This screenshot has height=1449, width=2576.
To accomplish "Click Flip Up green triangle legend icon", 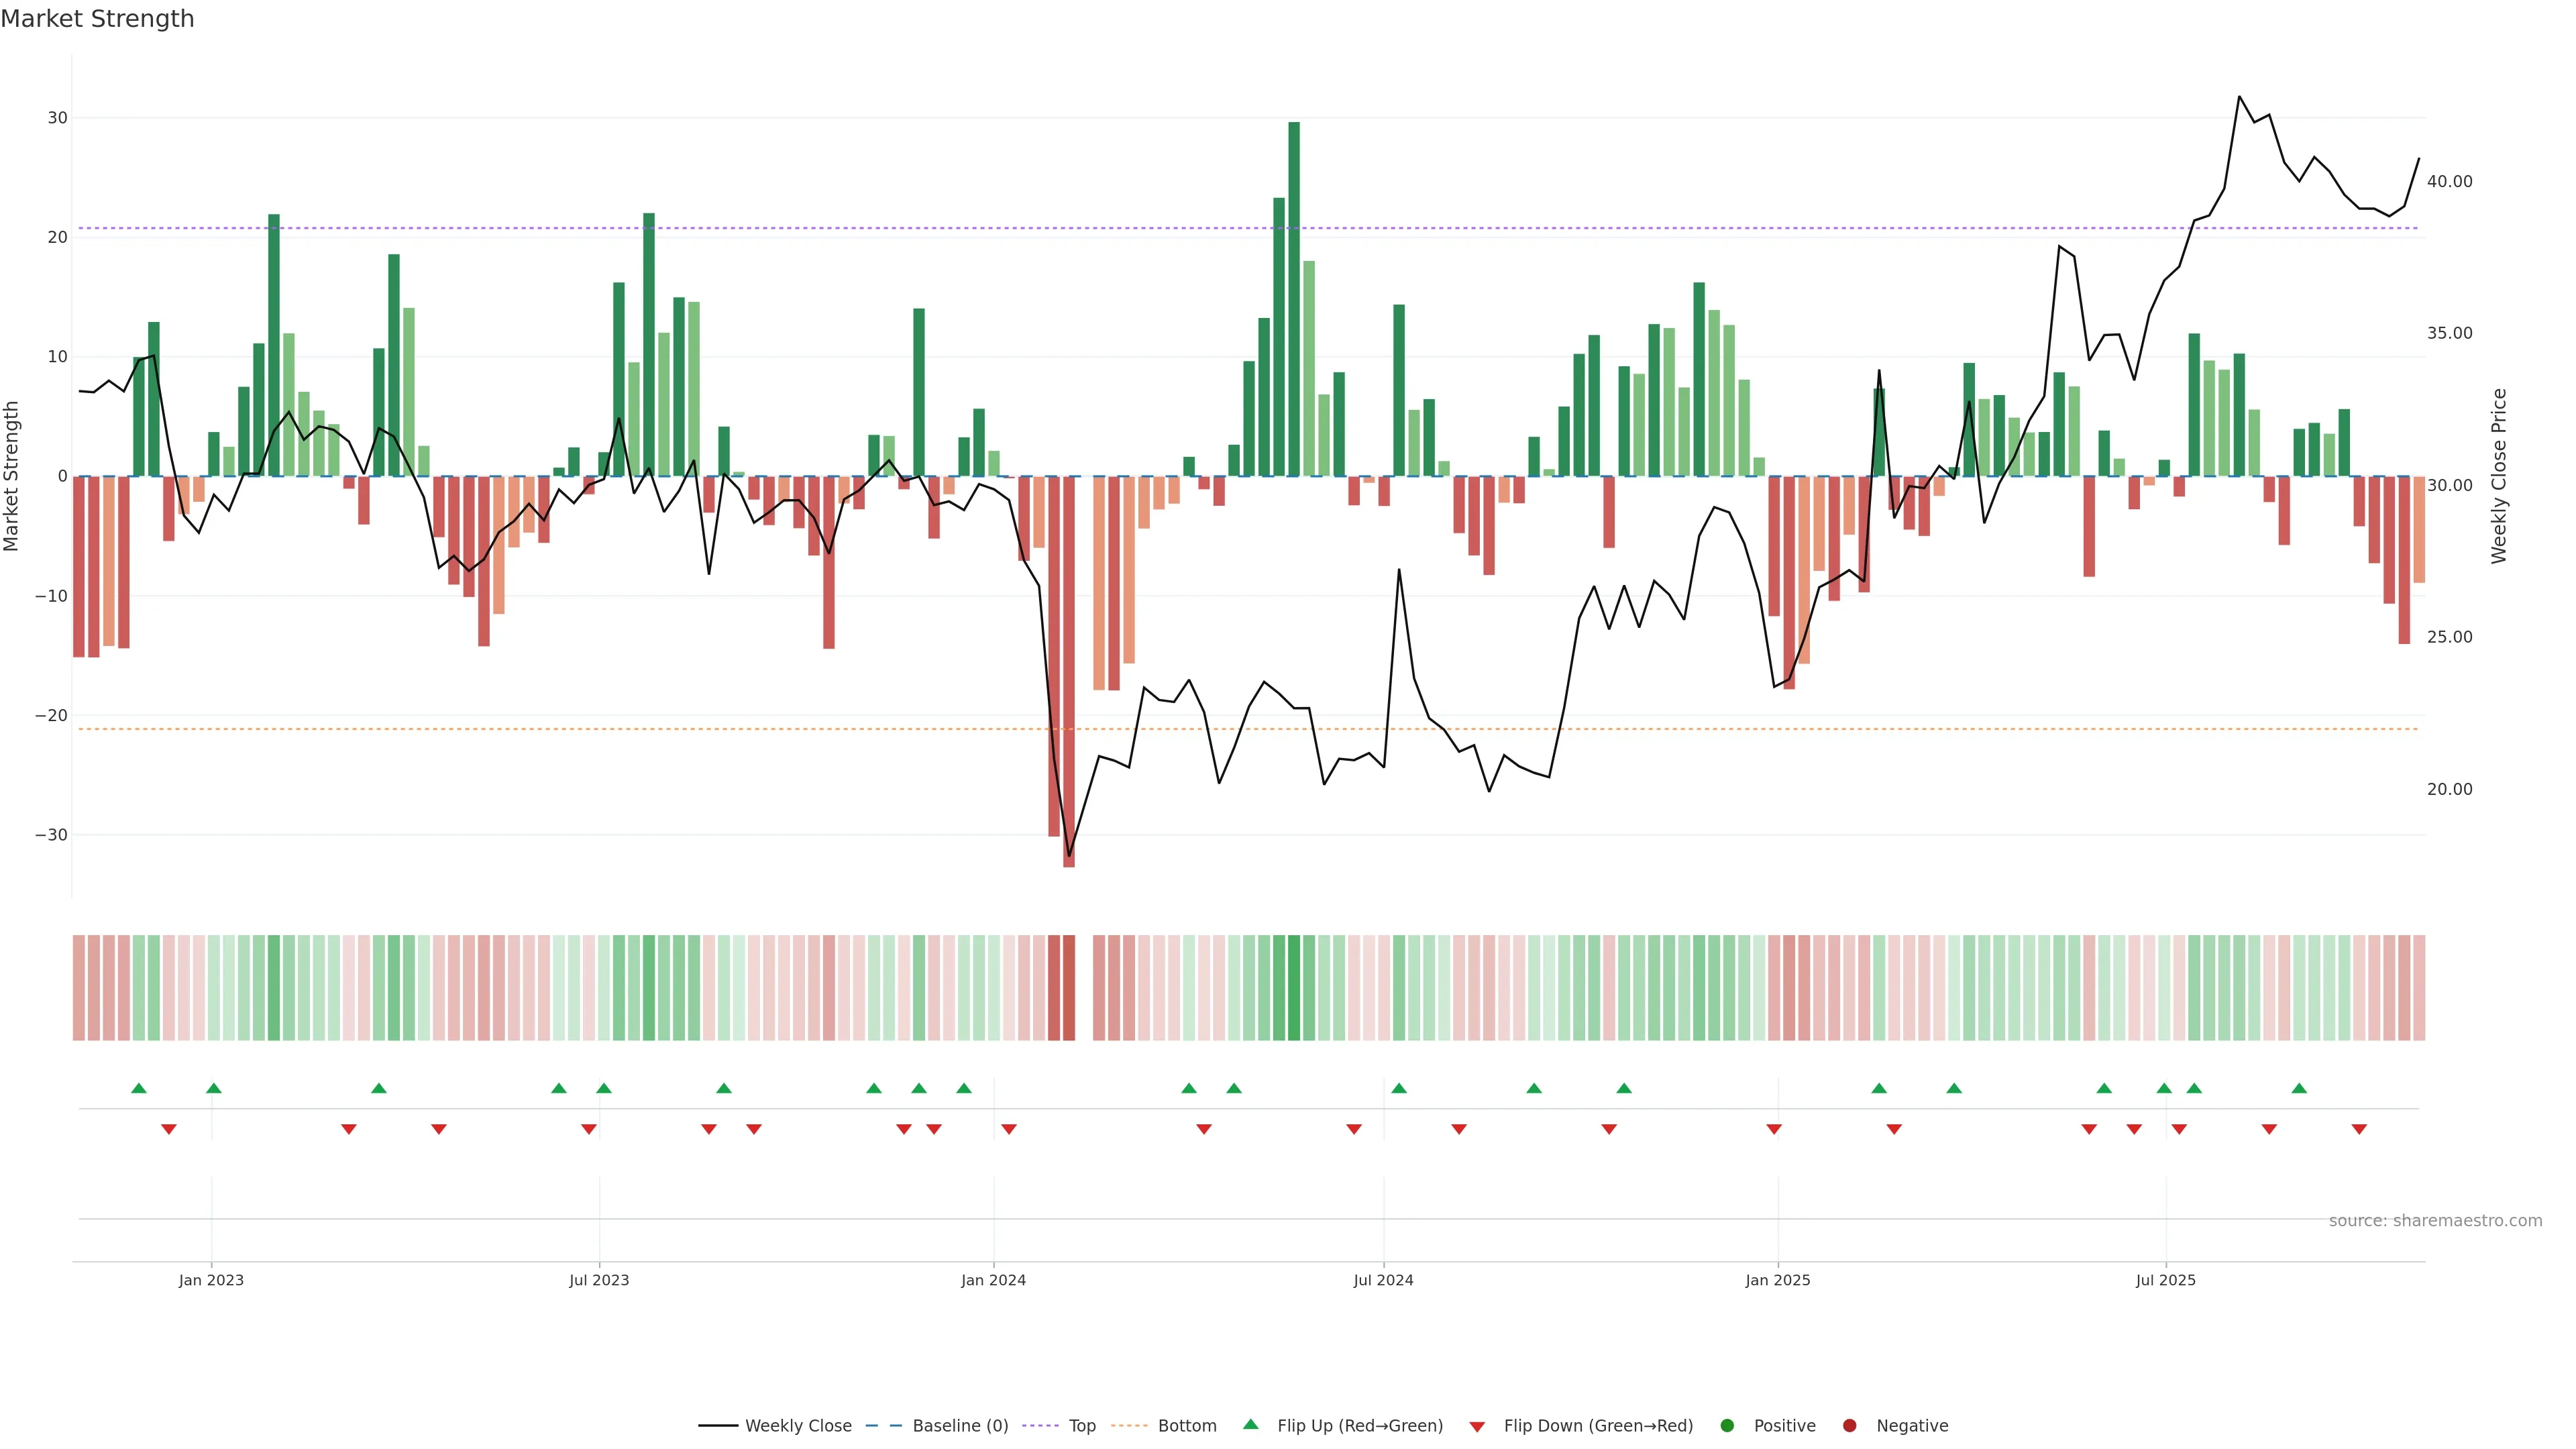I will [1250, 1424].
